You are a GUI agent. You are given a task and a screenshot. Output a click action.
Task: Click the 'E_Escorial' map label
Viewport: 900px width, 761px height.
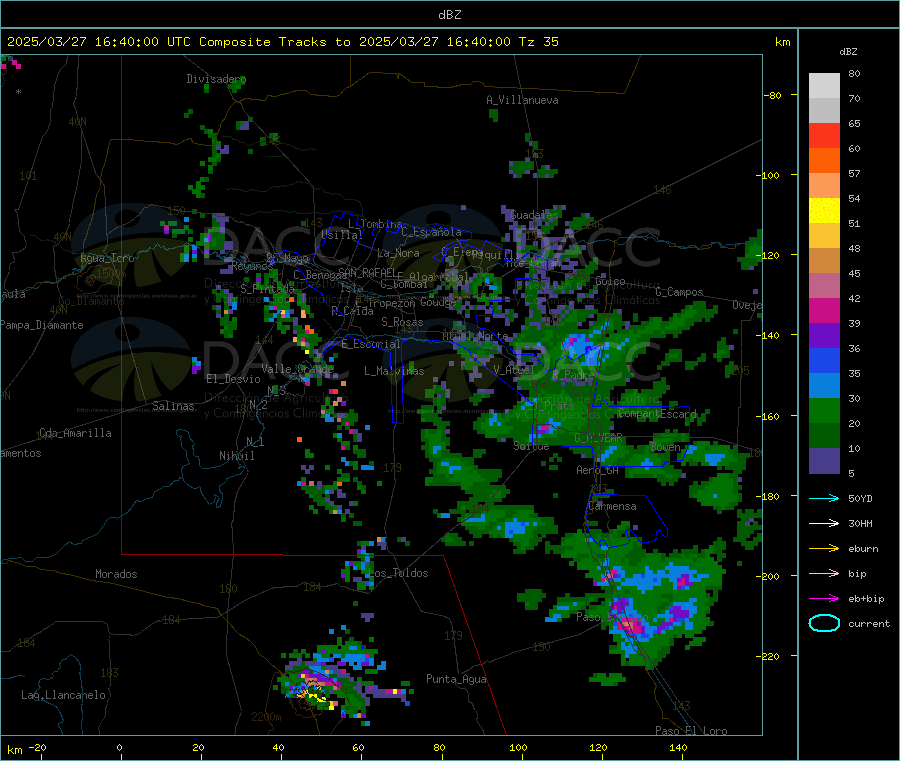371,344
